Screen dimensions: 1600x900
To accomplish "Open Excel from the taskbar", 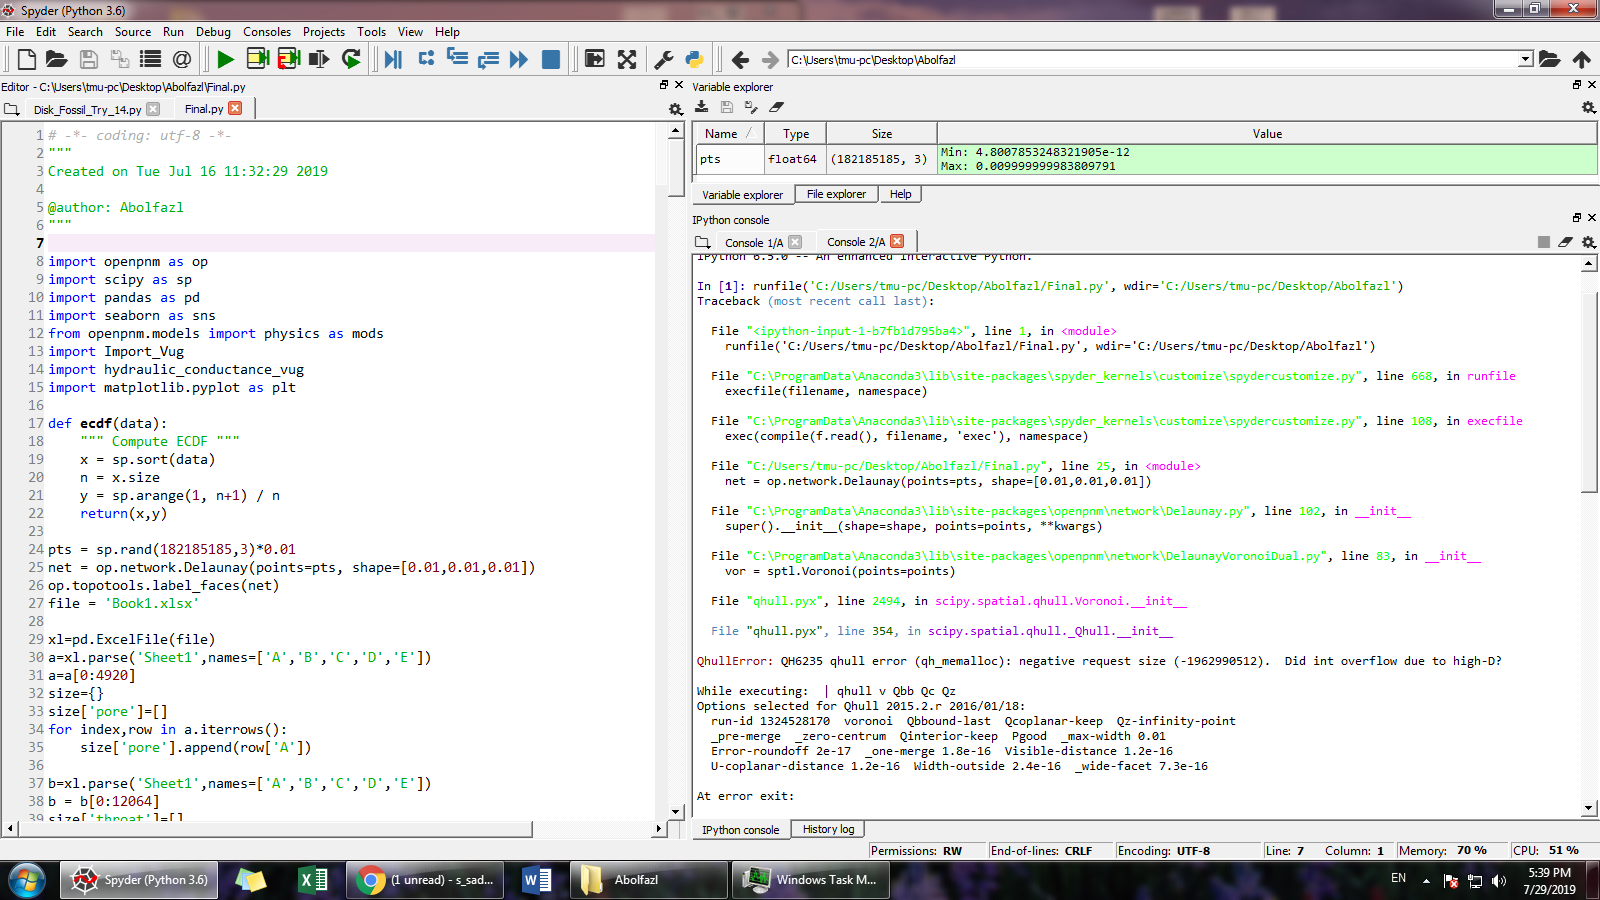I will pos(312,880).
